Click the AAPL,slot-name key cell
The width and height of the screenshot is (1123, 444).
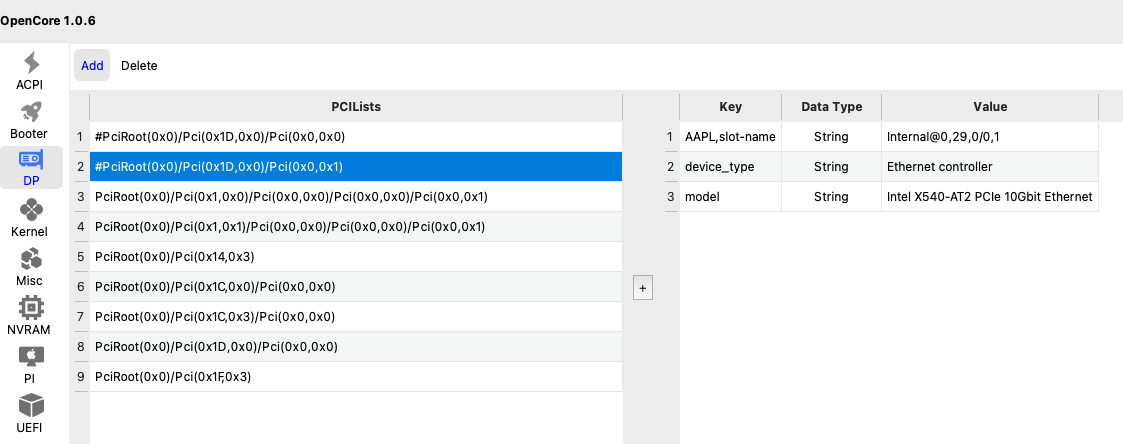(730, 136)
